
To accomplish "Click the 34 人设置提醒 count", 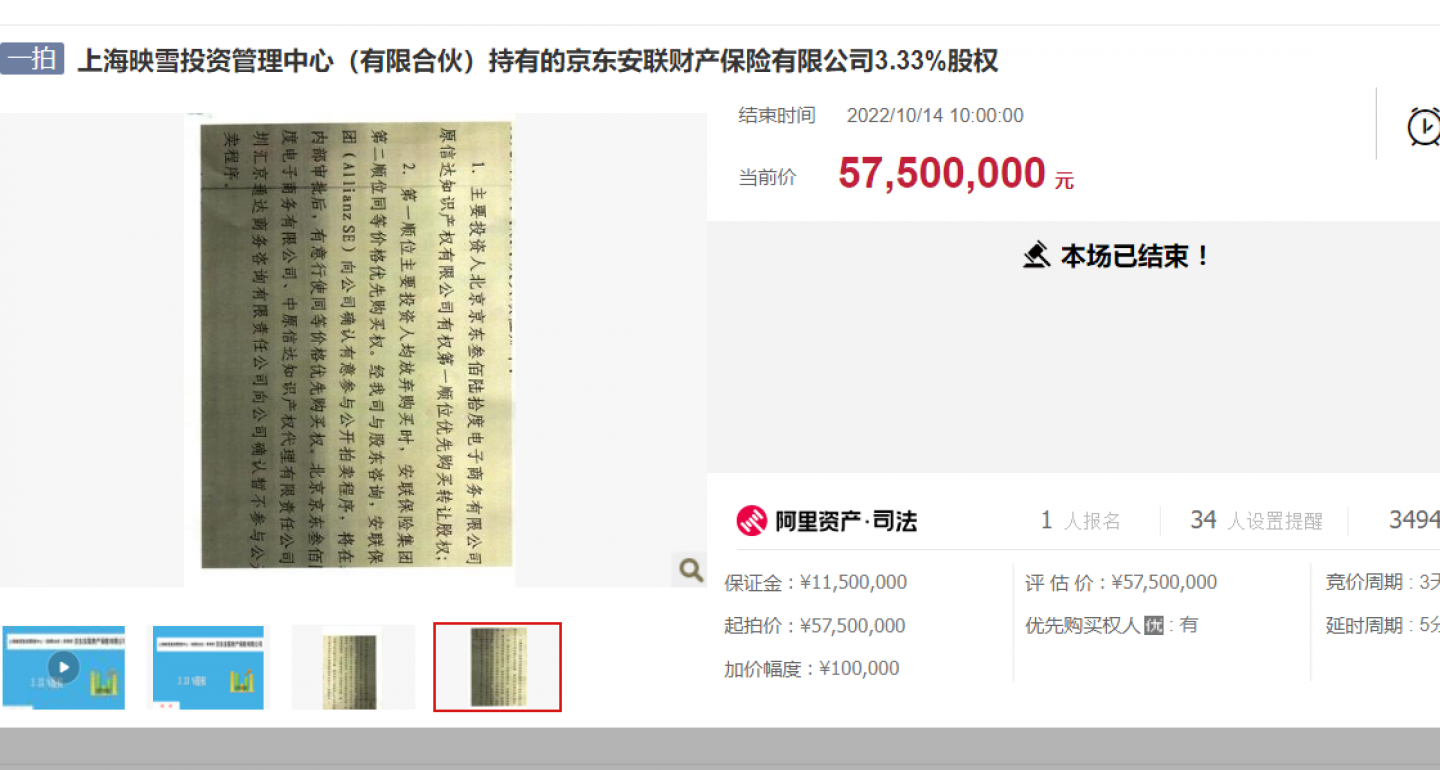I will tap(1256, 521).
